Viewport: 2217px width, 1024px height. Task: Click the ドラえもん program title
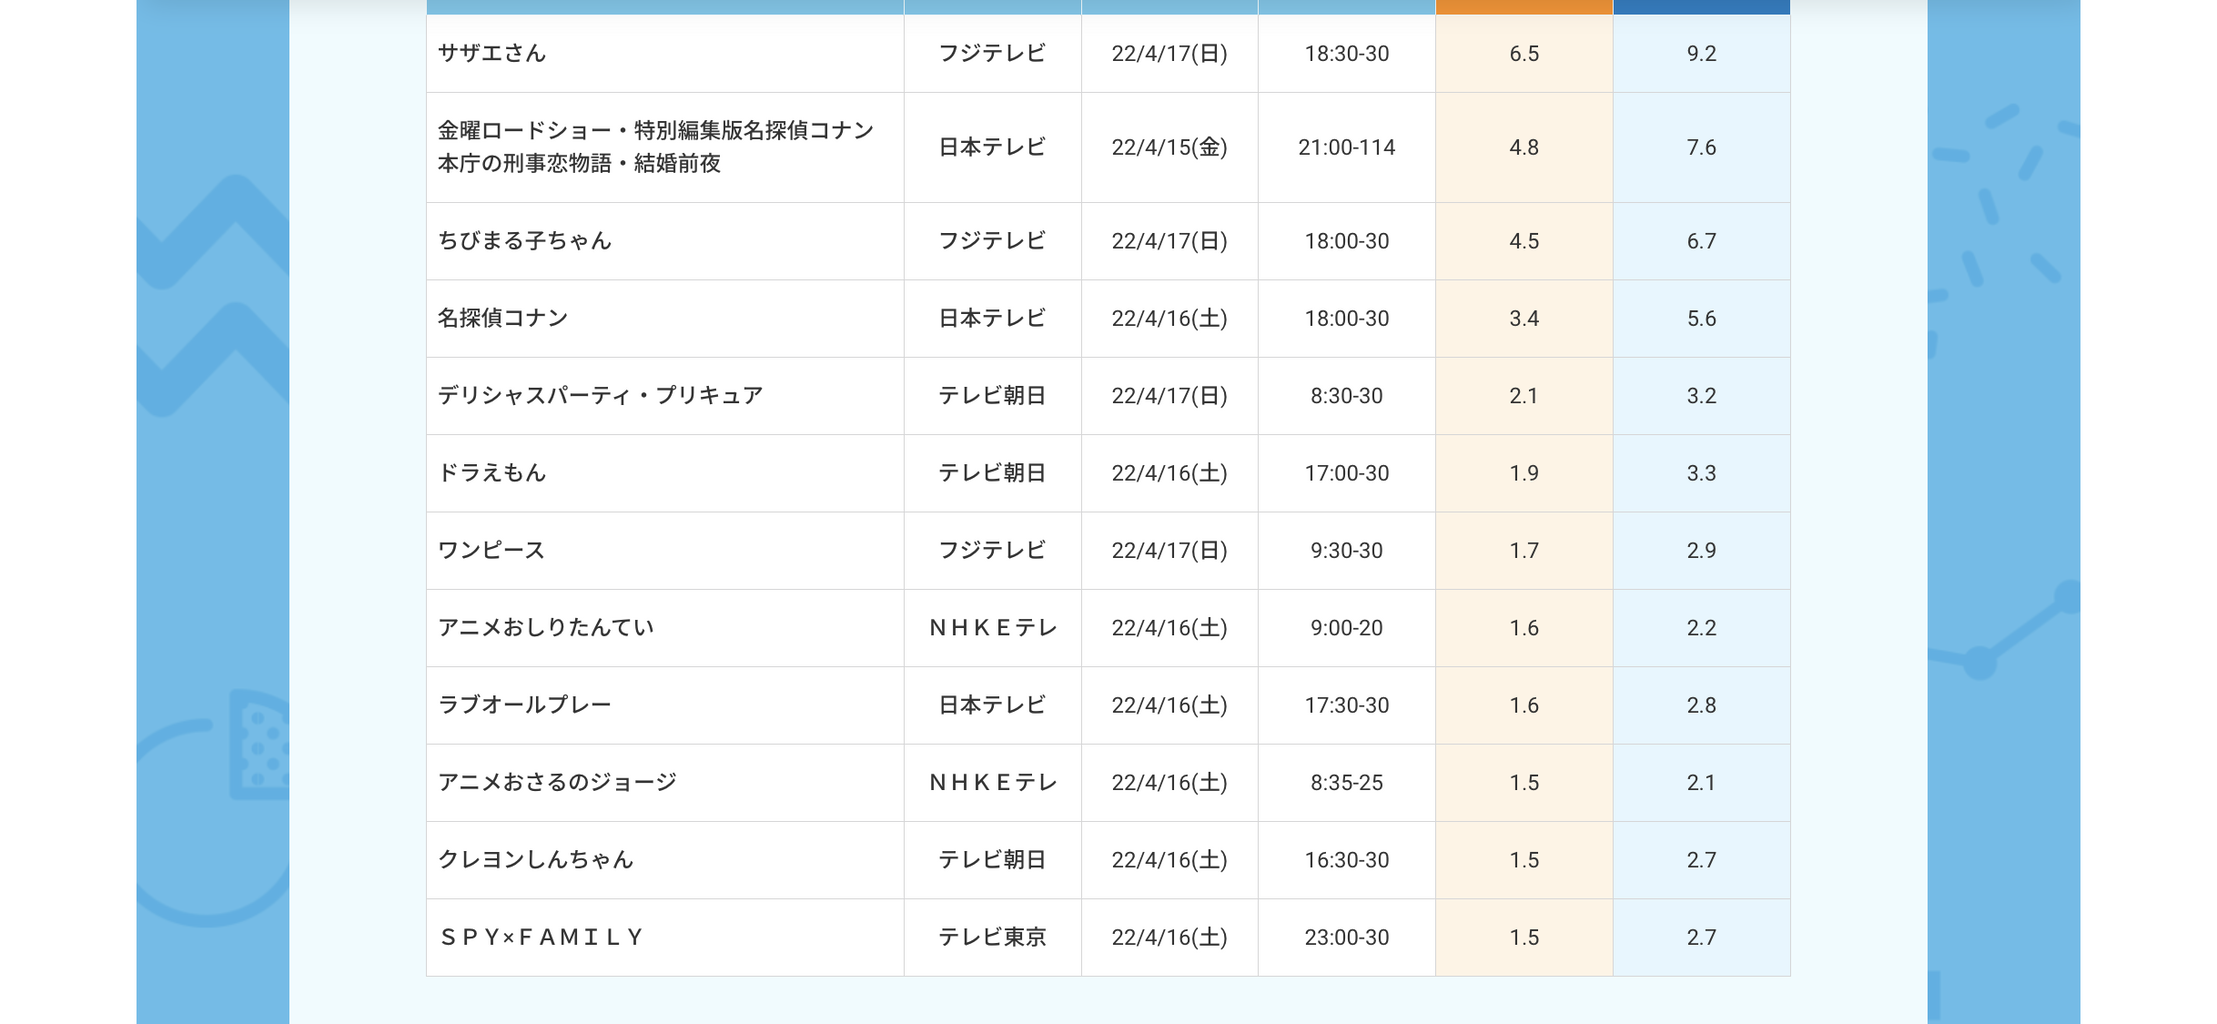click(x=492, y=473)
